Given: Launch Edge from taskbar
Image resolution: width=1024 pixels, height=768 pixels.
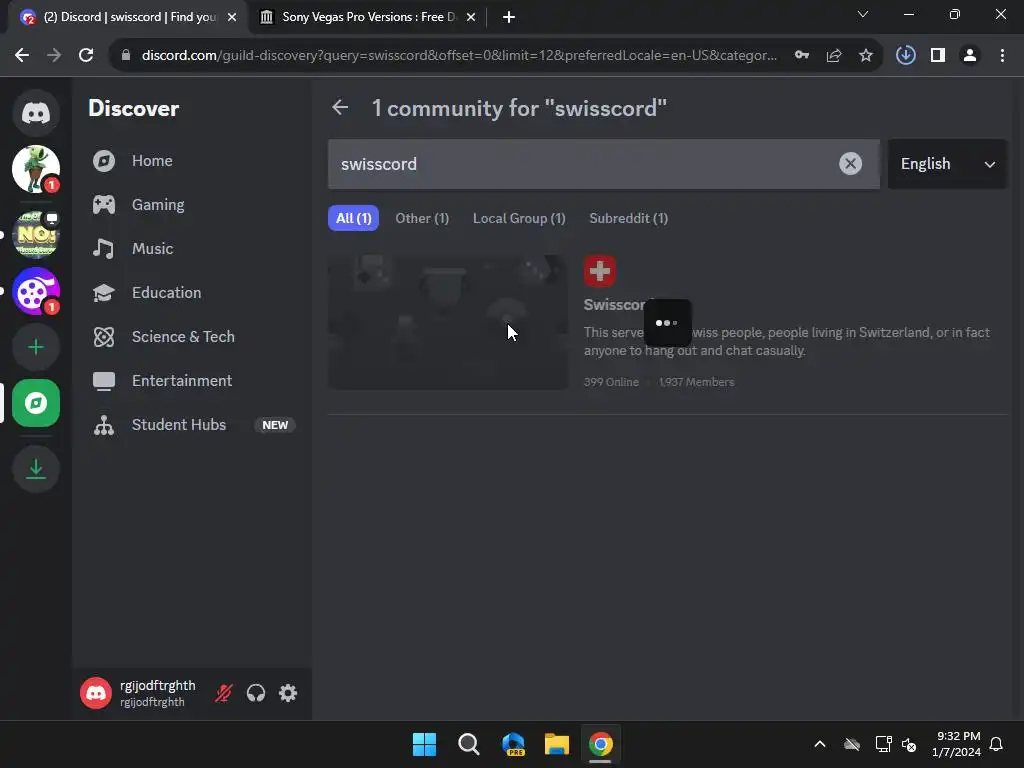Looking at the screenshot, I should pyautogui.click(x=513, y=744).
